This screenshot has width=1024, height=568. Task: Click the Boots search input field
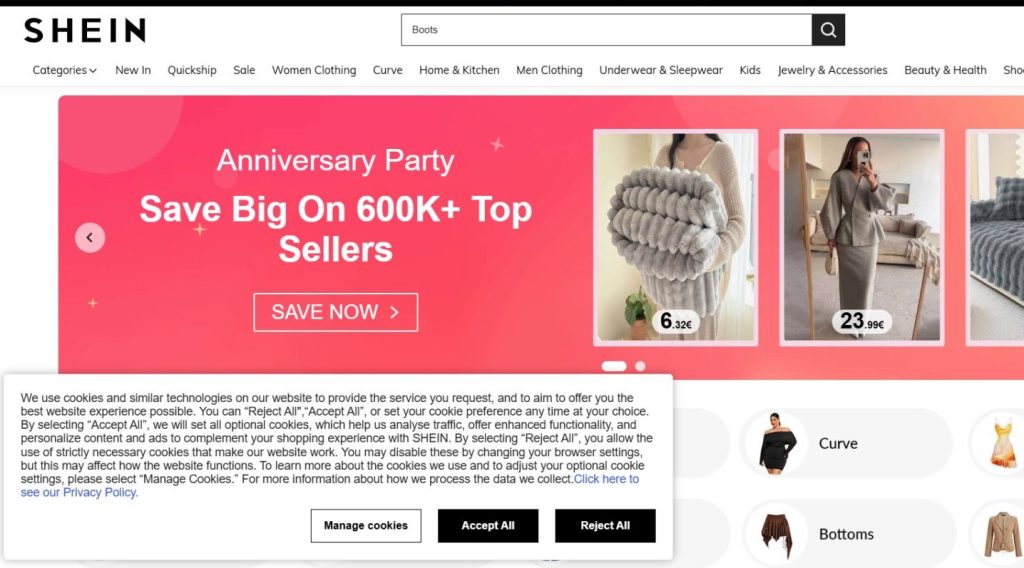coord(606,30)
